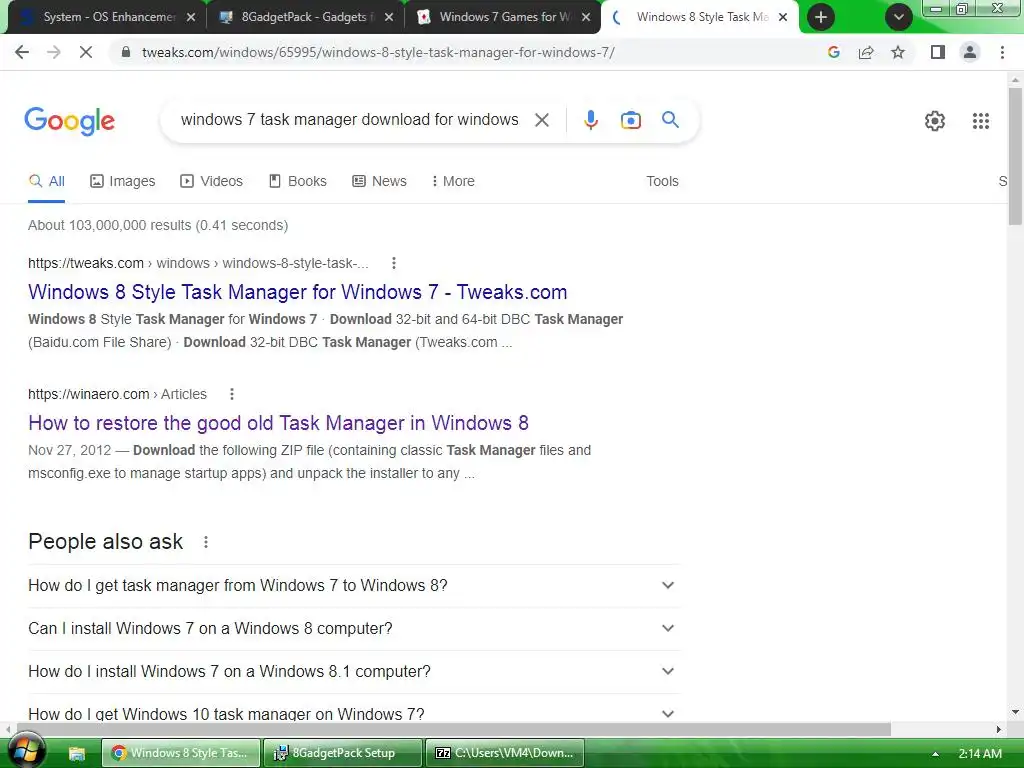Search by image with camera icon

point(630,120)
